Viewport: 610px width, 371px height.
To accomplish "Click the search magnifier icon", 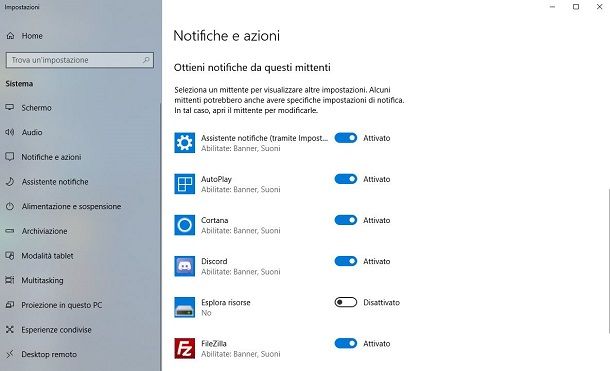I will pos(146,60).
